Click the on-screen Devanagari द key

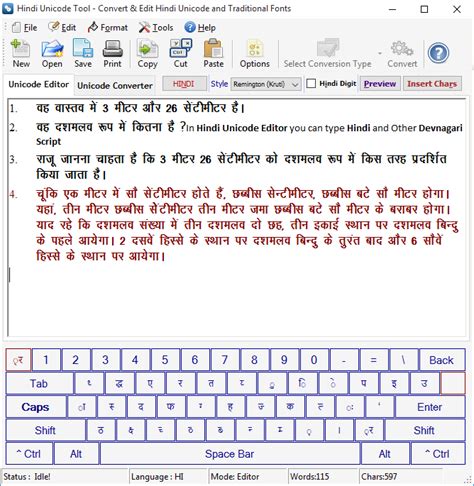click(141, 407)
